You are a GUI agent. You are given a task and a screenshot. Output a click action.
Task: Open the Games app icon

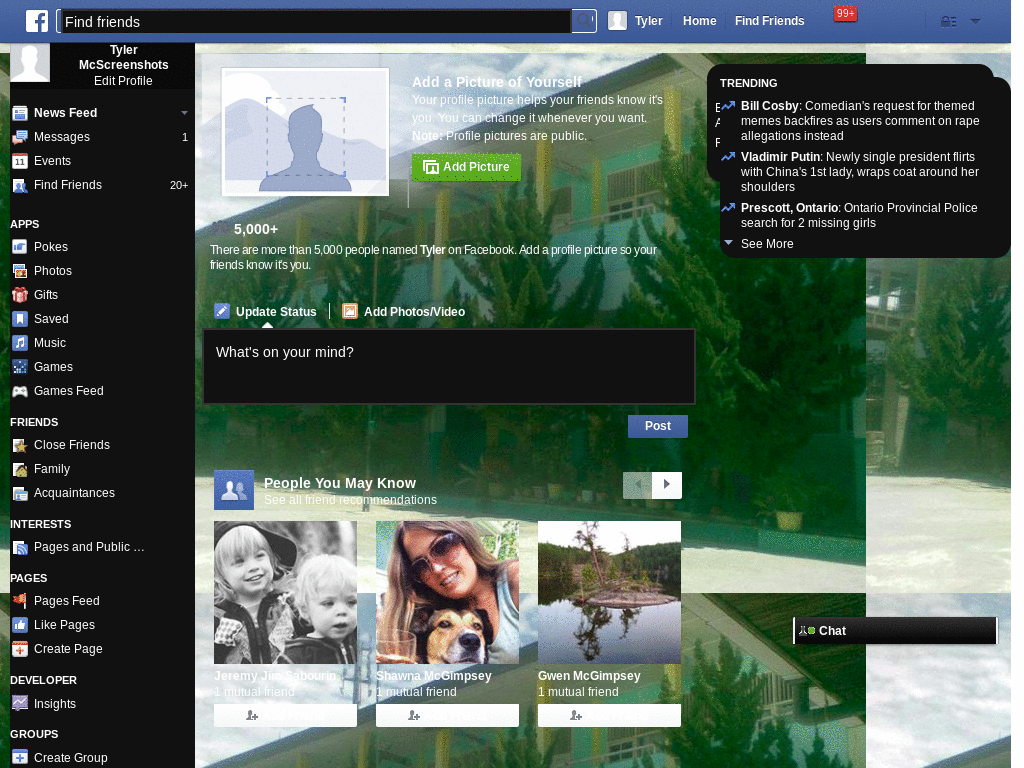coord(20,367)
